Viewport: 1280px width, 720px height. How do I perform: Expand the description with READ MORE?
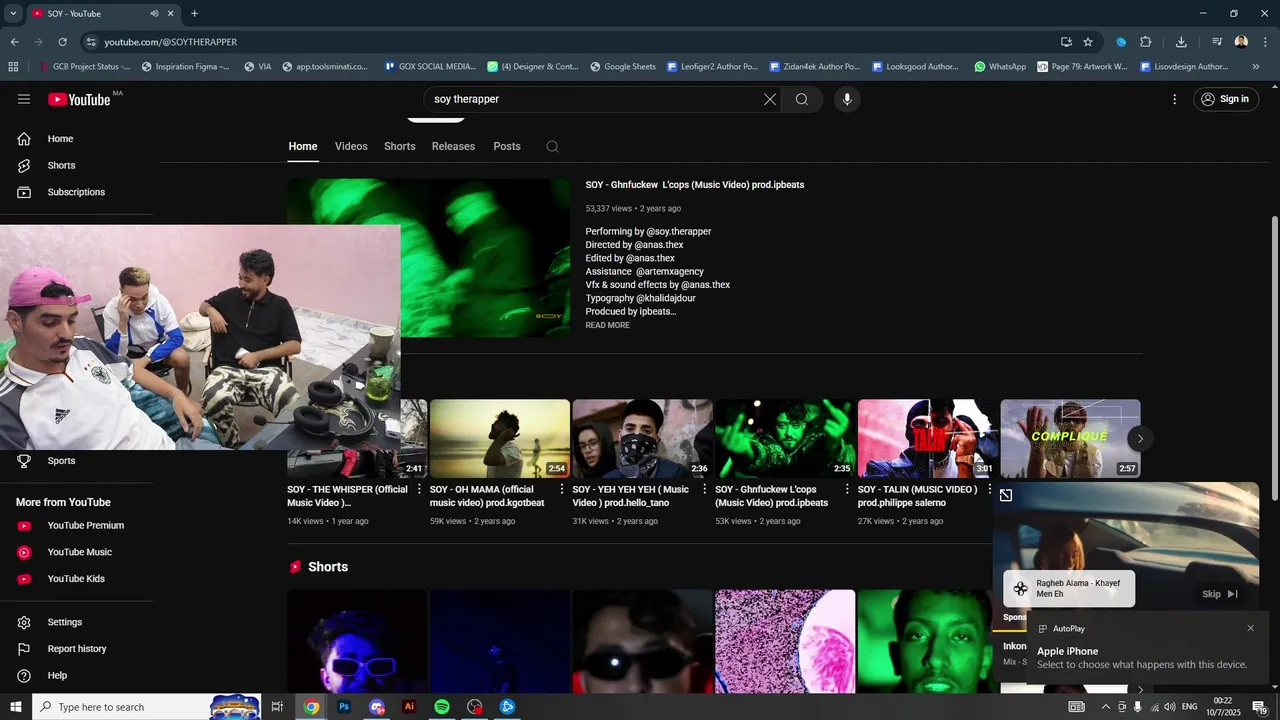point(608,325)
